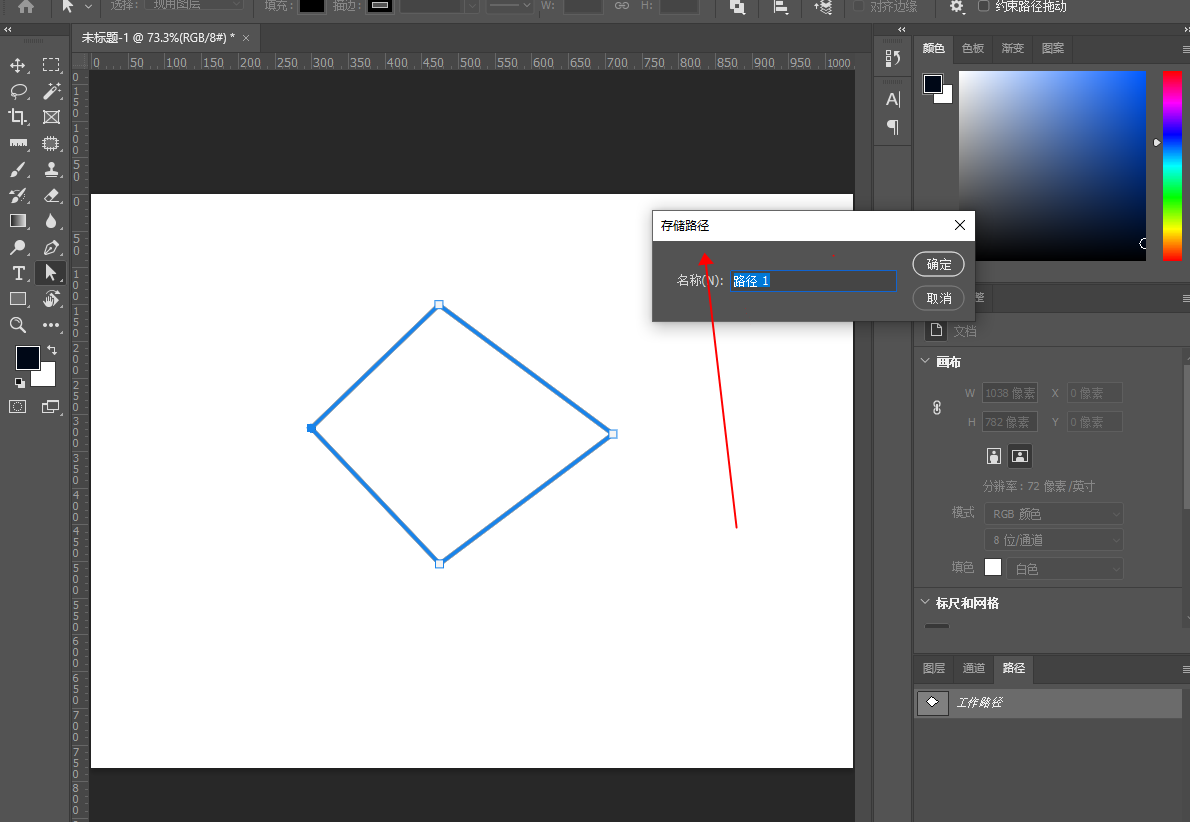Open the 色板 swatches tab
Image resolution: width=1190 pixels, height=822 pixels.
click(972, 48)
